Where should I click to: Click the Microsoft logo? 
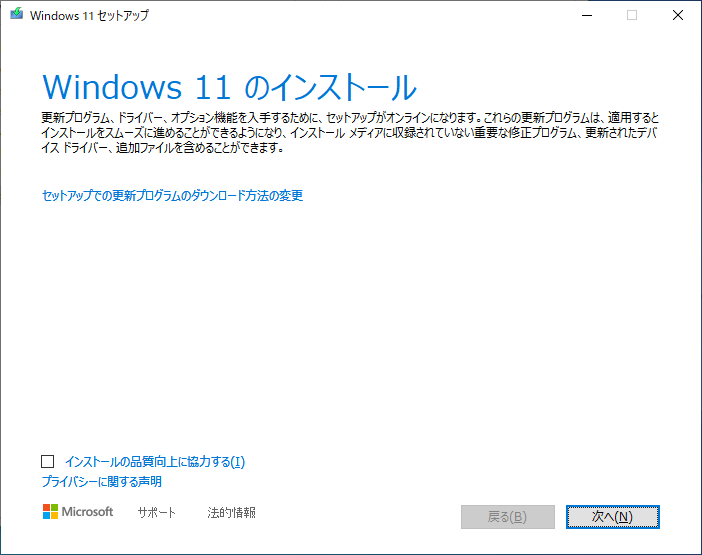(x=78, y=512)
